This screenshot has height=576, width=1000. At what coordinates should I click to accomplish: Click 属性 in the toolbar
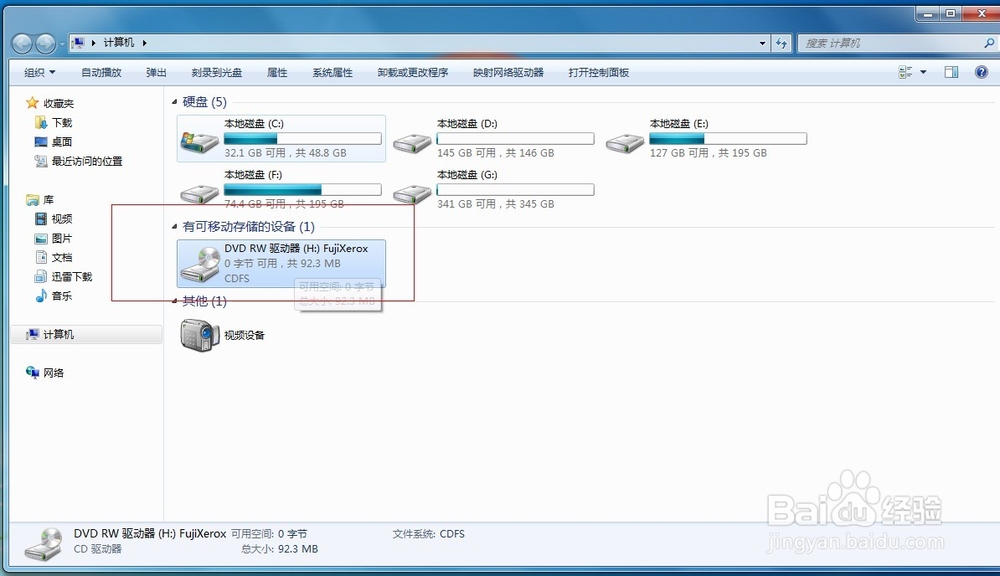(277, 72)
